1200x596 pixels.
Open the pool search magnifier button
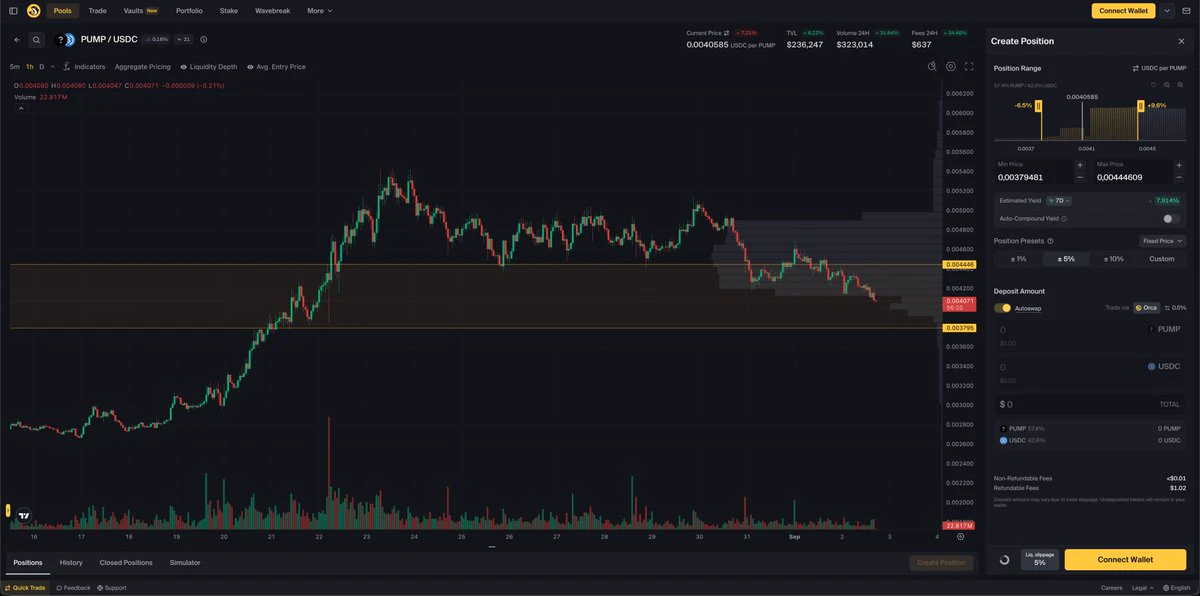(36, 40)
